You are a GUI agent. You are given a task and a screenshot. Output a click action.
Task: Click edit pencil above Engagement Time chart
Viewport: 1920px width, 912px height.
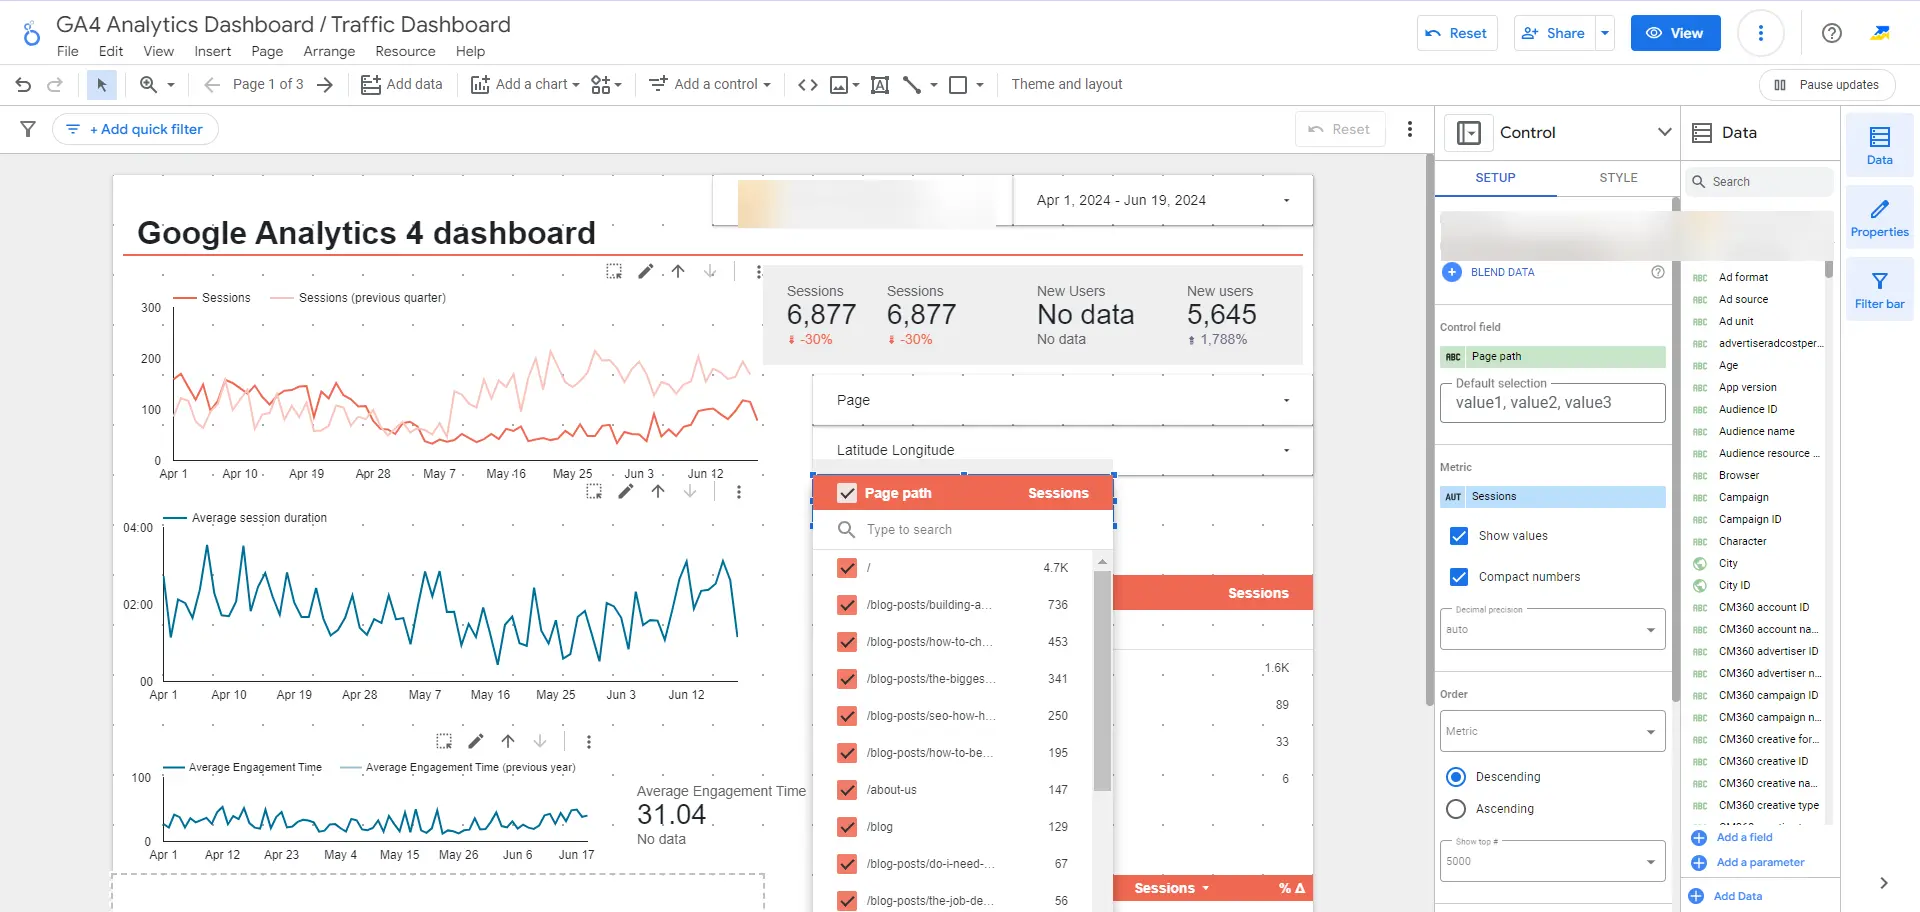coord(476,741)
